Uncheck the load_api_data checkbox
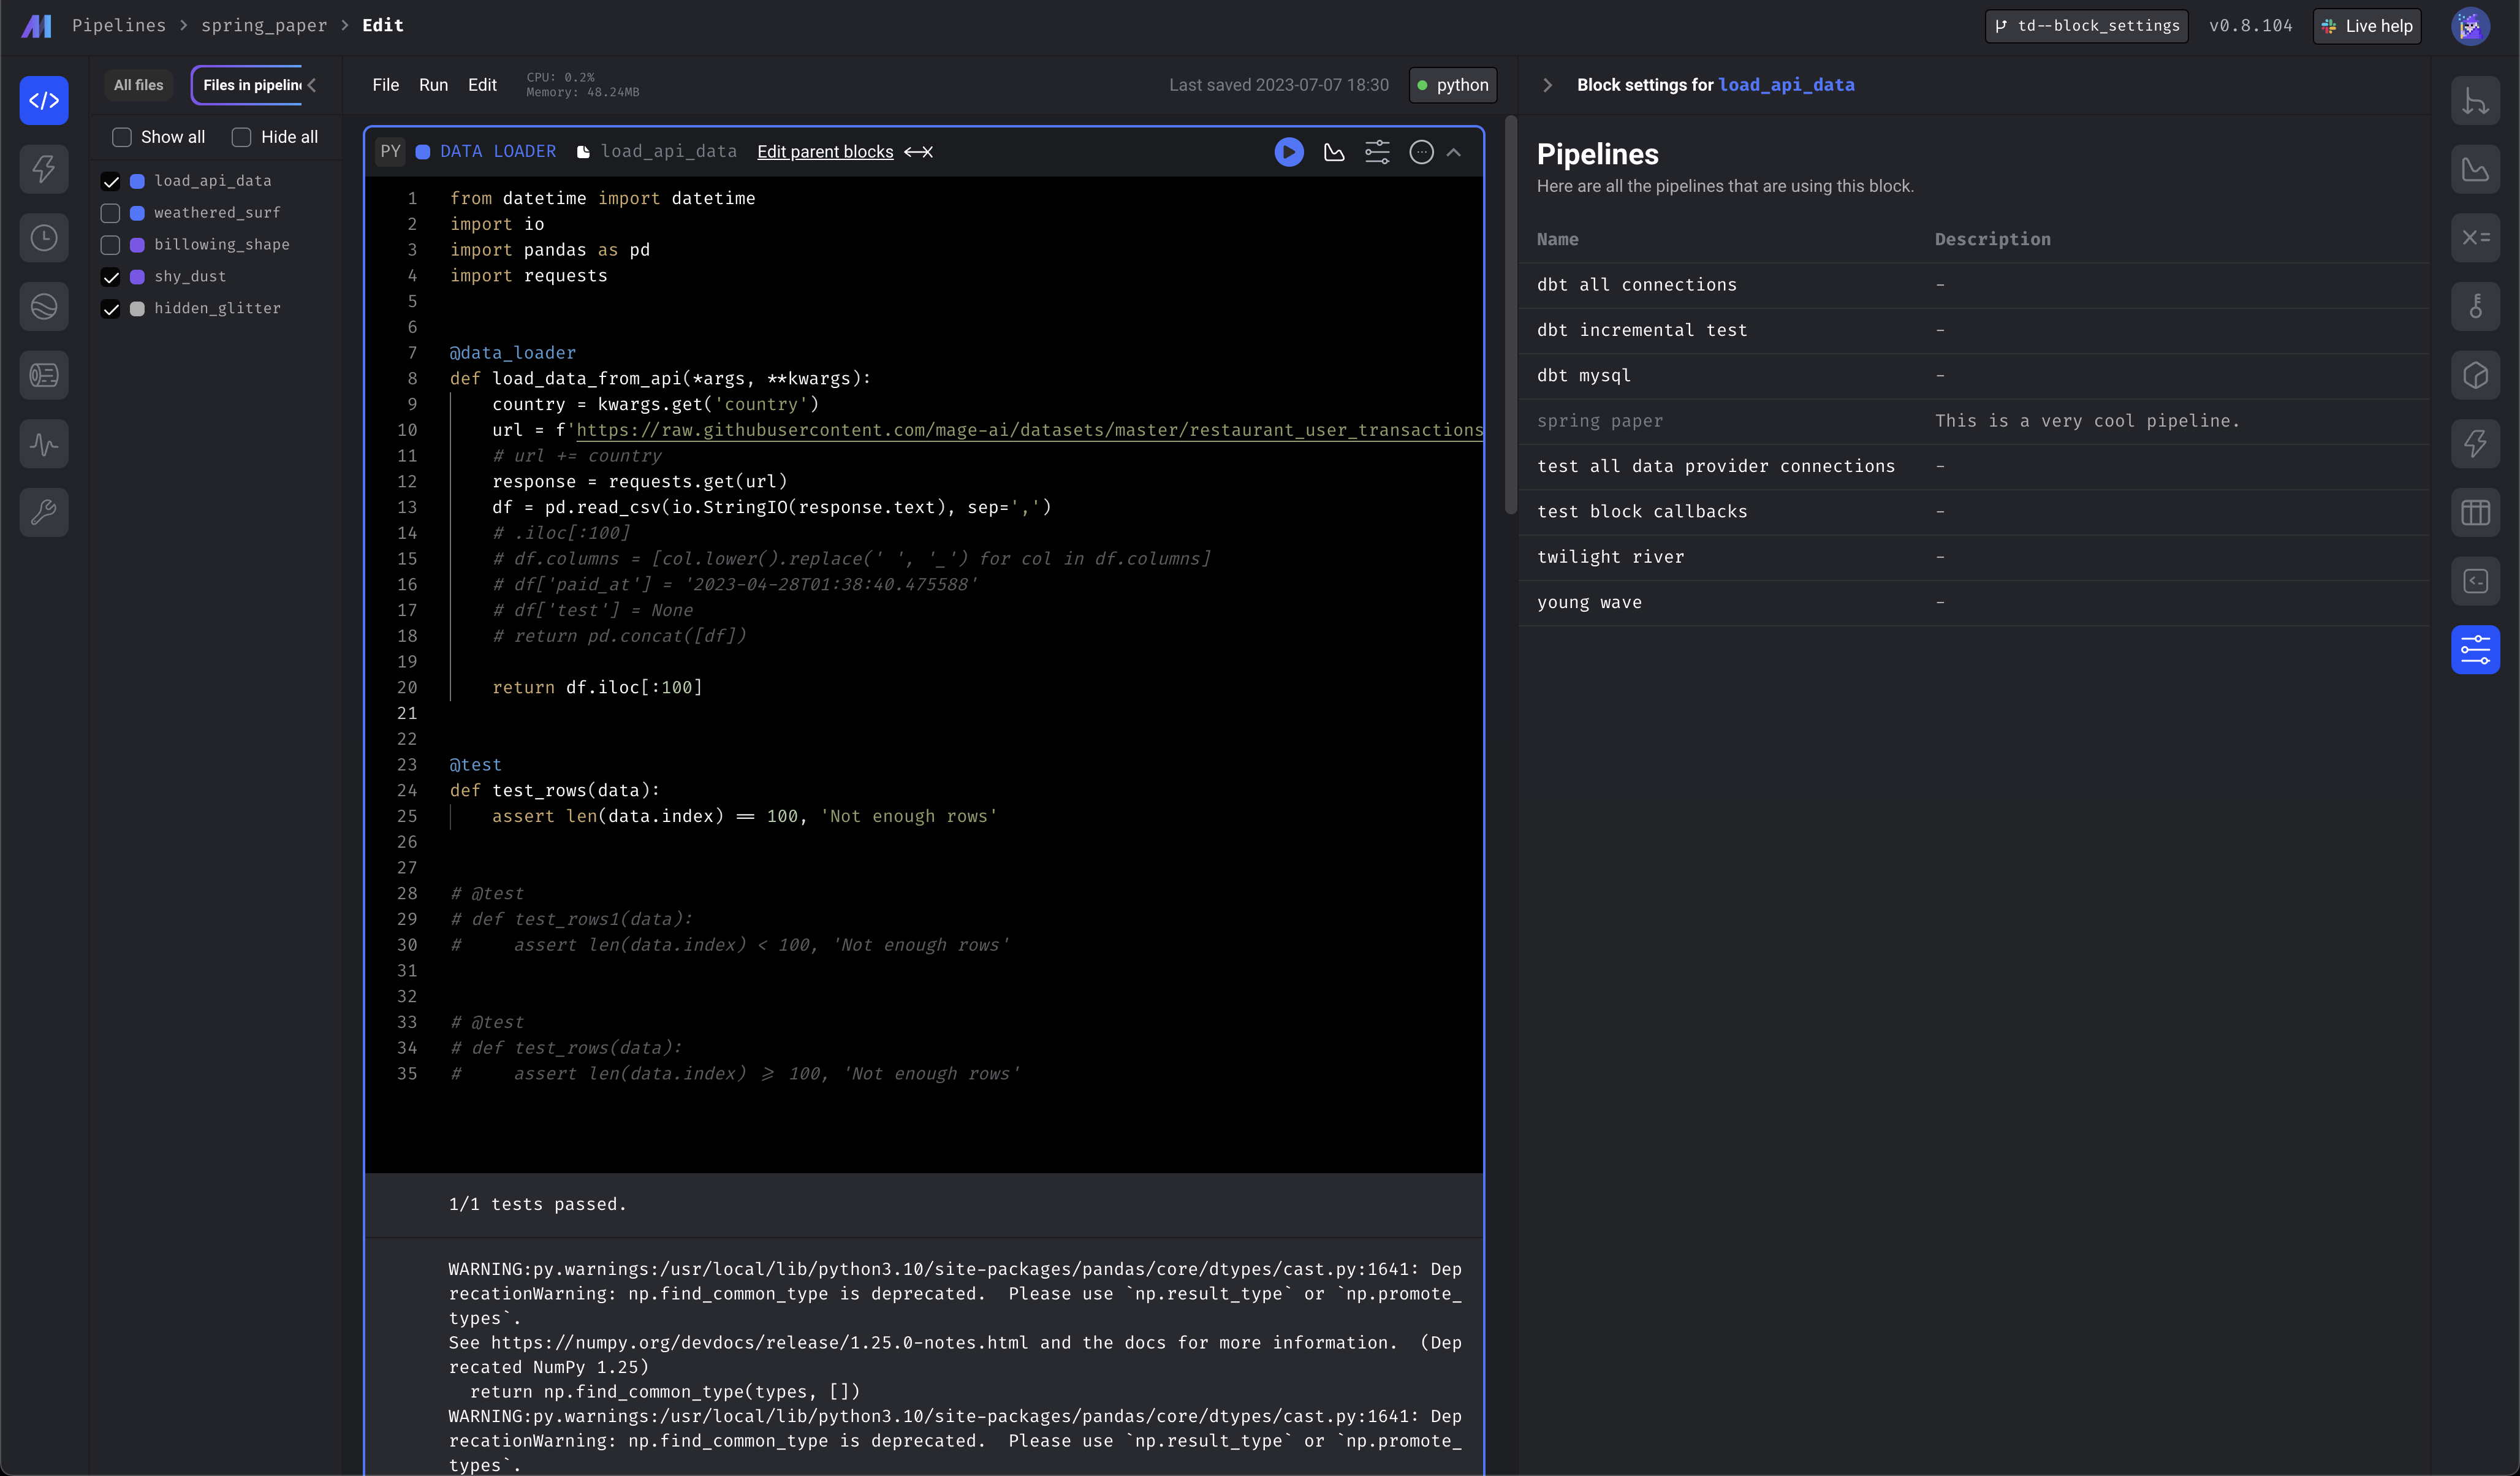 click(x=110, y=181)
